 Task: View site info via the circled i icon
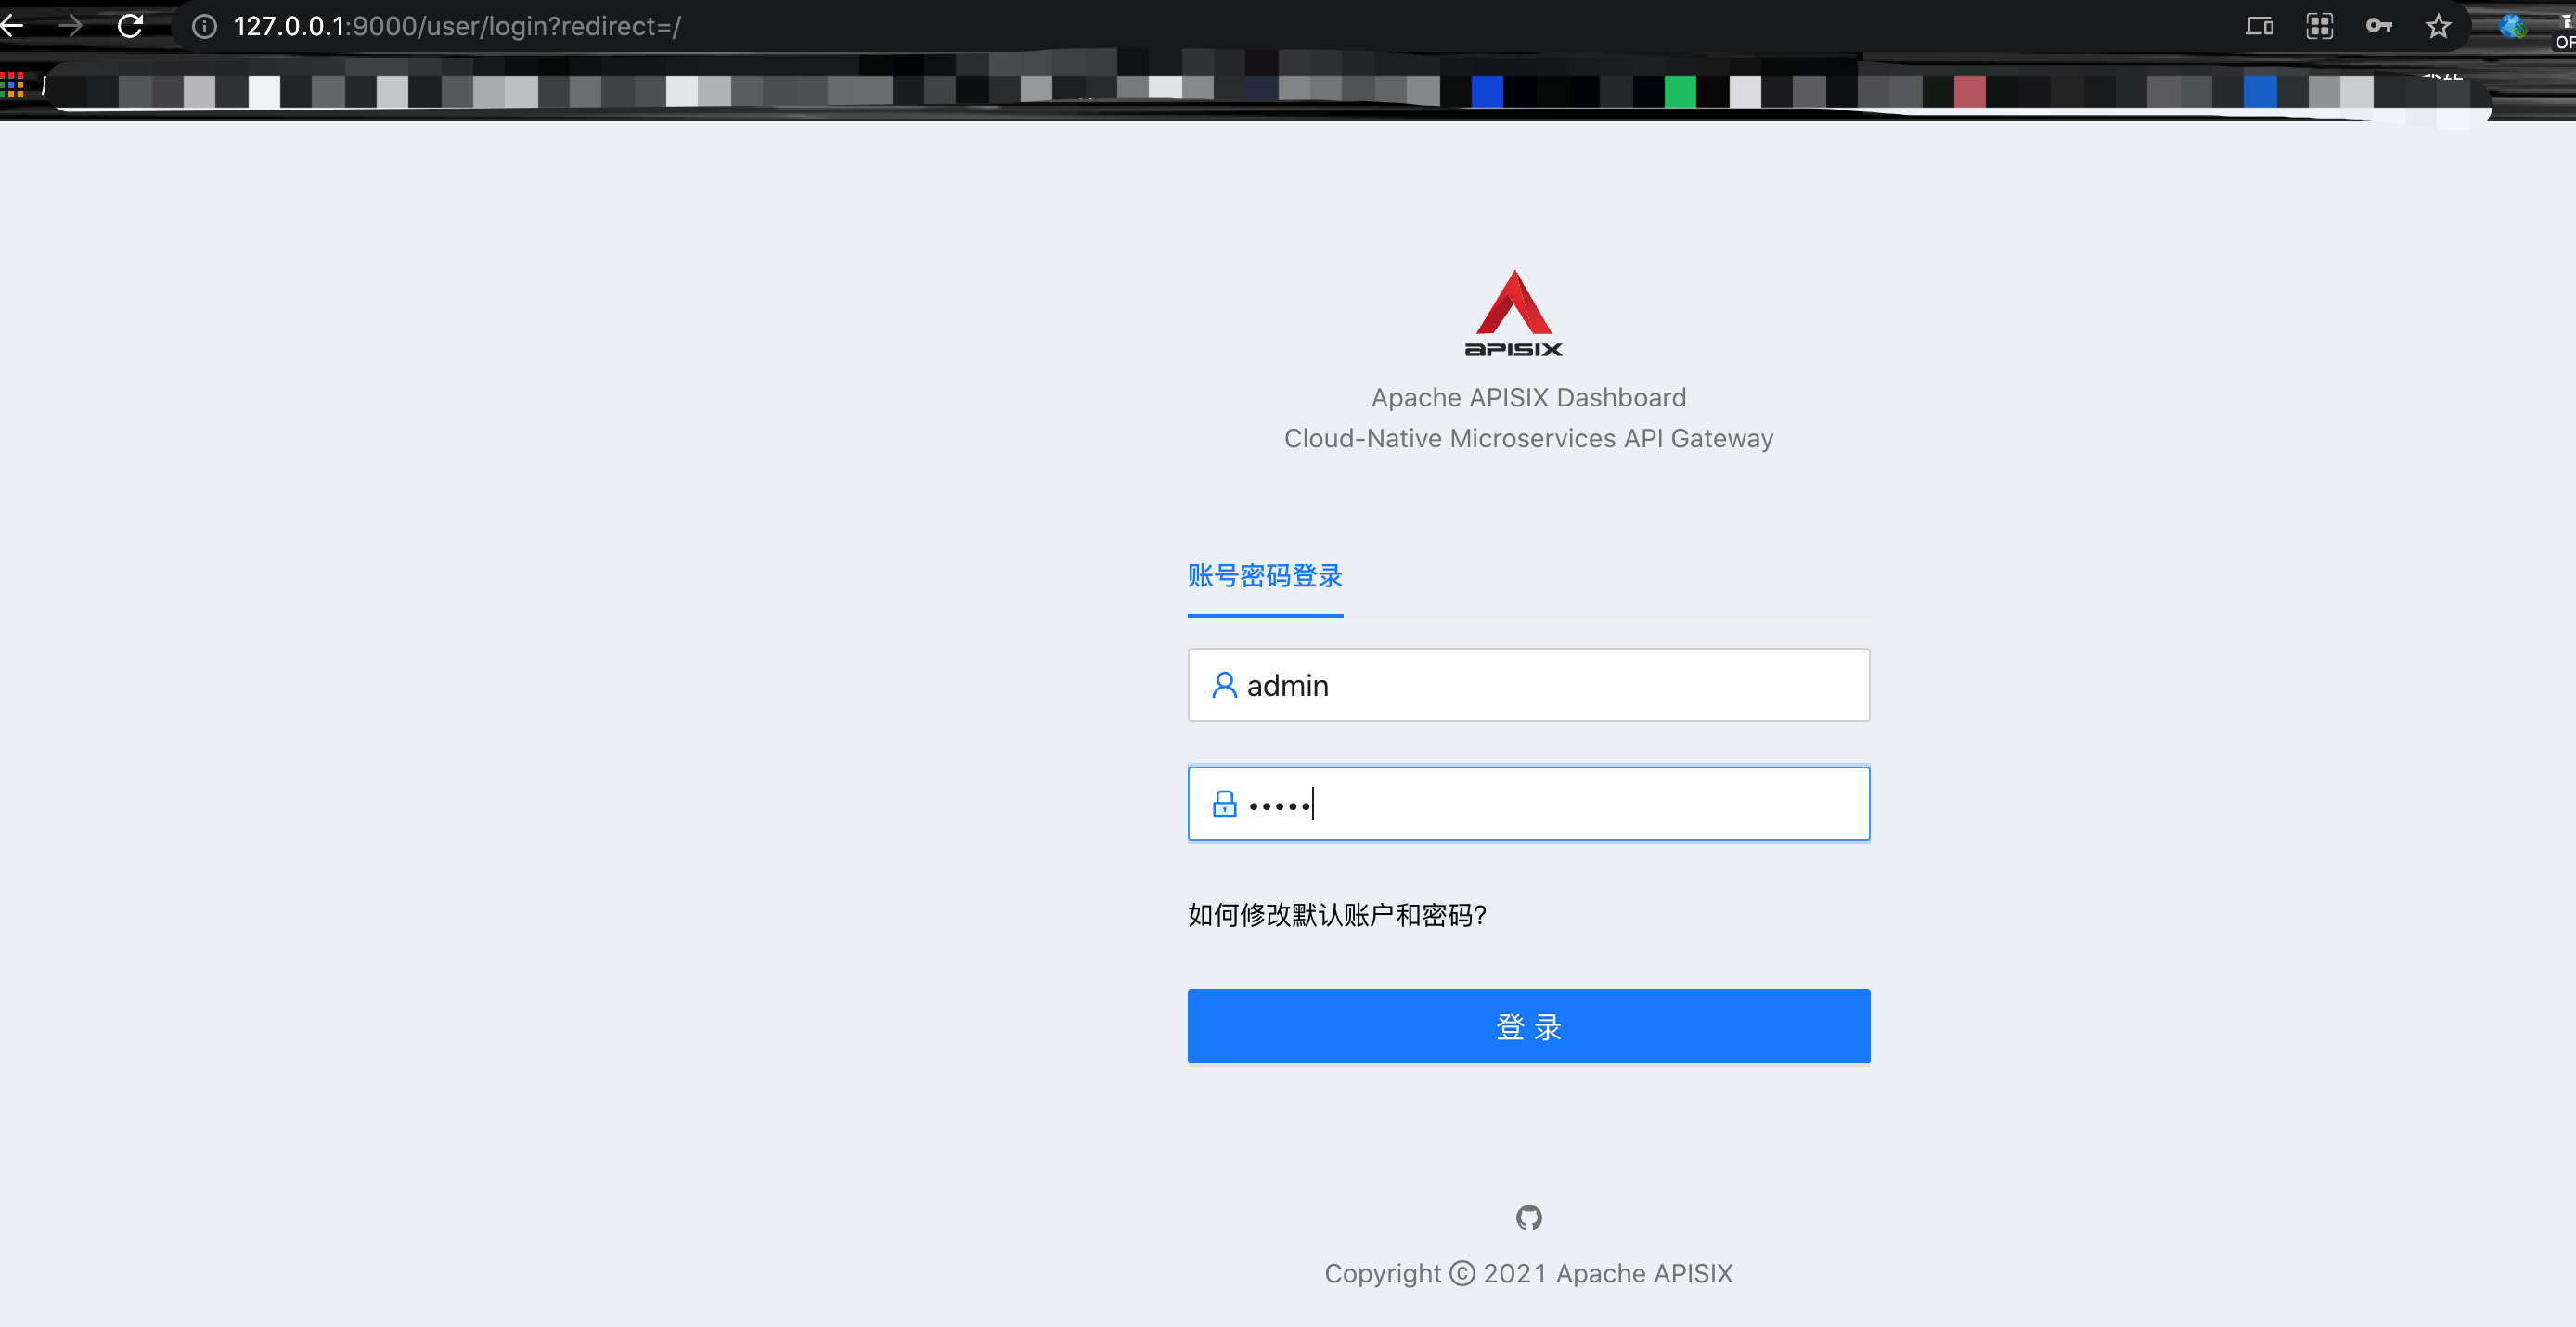click(205, 26)
